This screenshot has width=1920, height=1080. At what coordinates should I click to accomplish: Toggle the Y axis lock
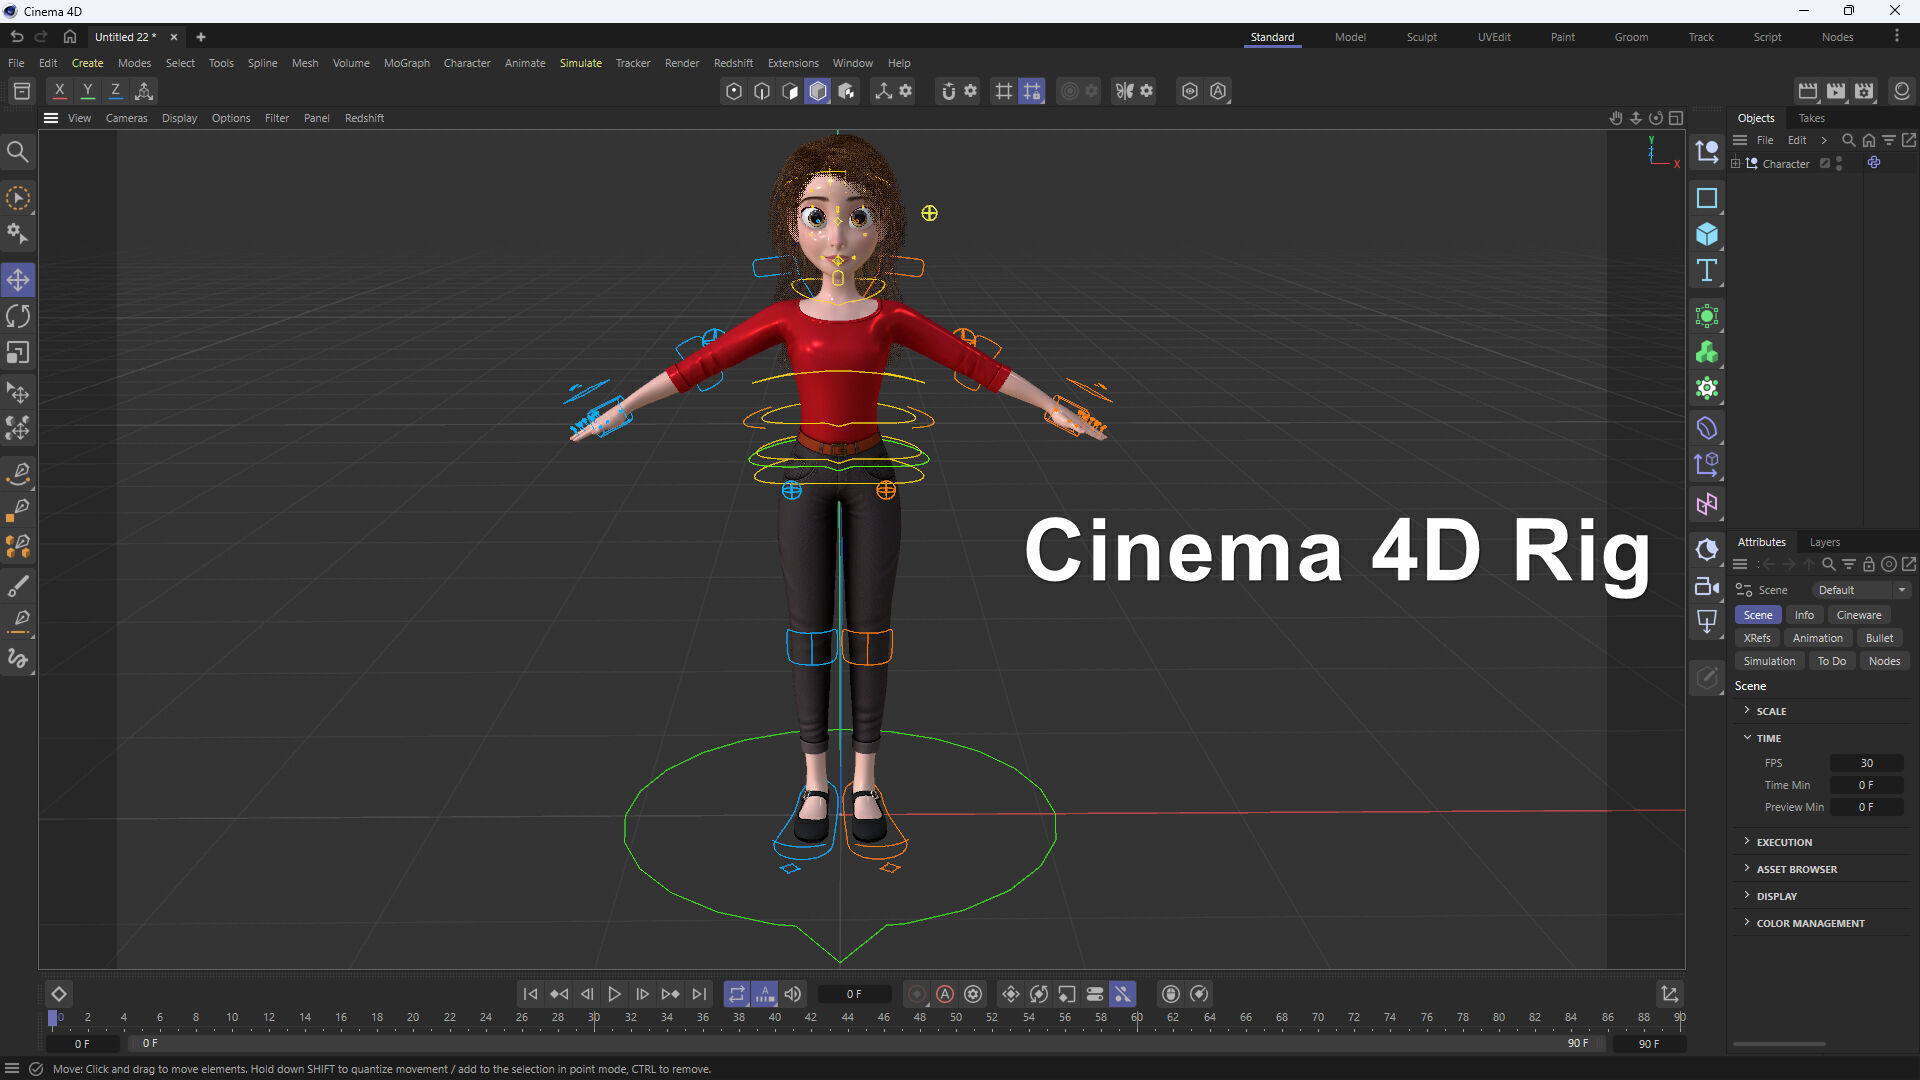point(88,91)
